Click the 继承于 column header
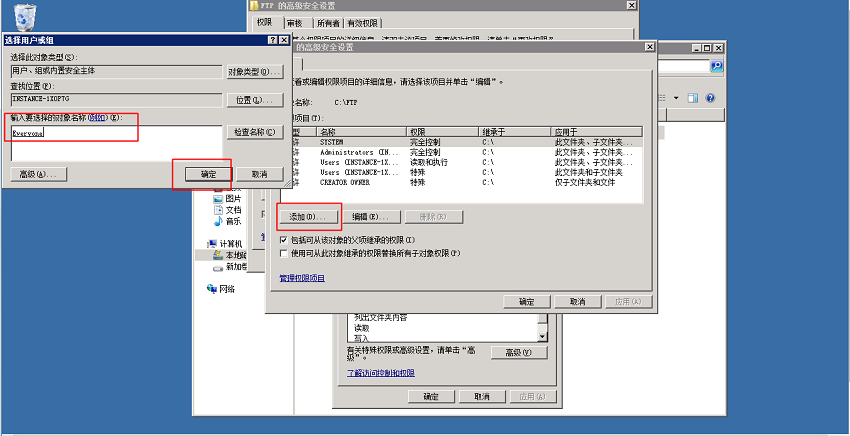This screenshot has width=850, height=436. [x=514, y=132]
